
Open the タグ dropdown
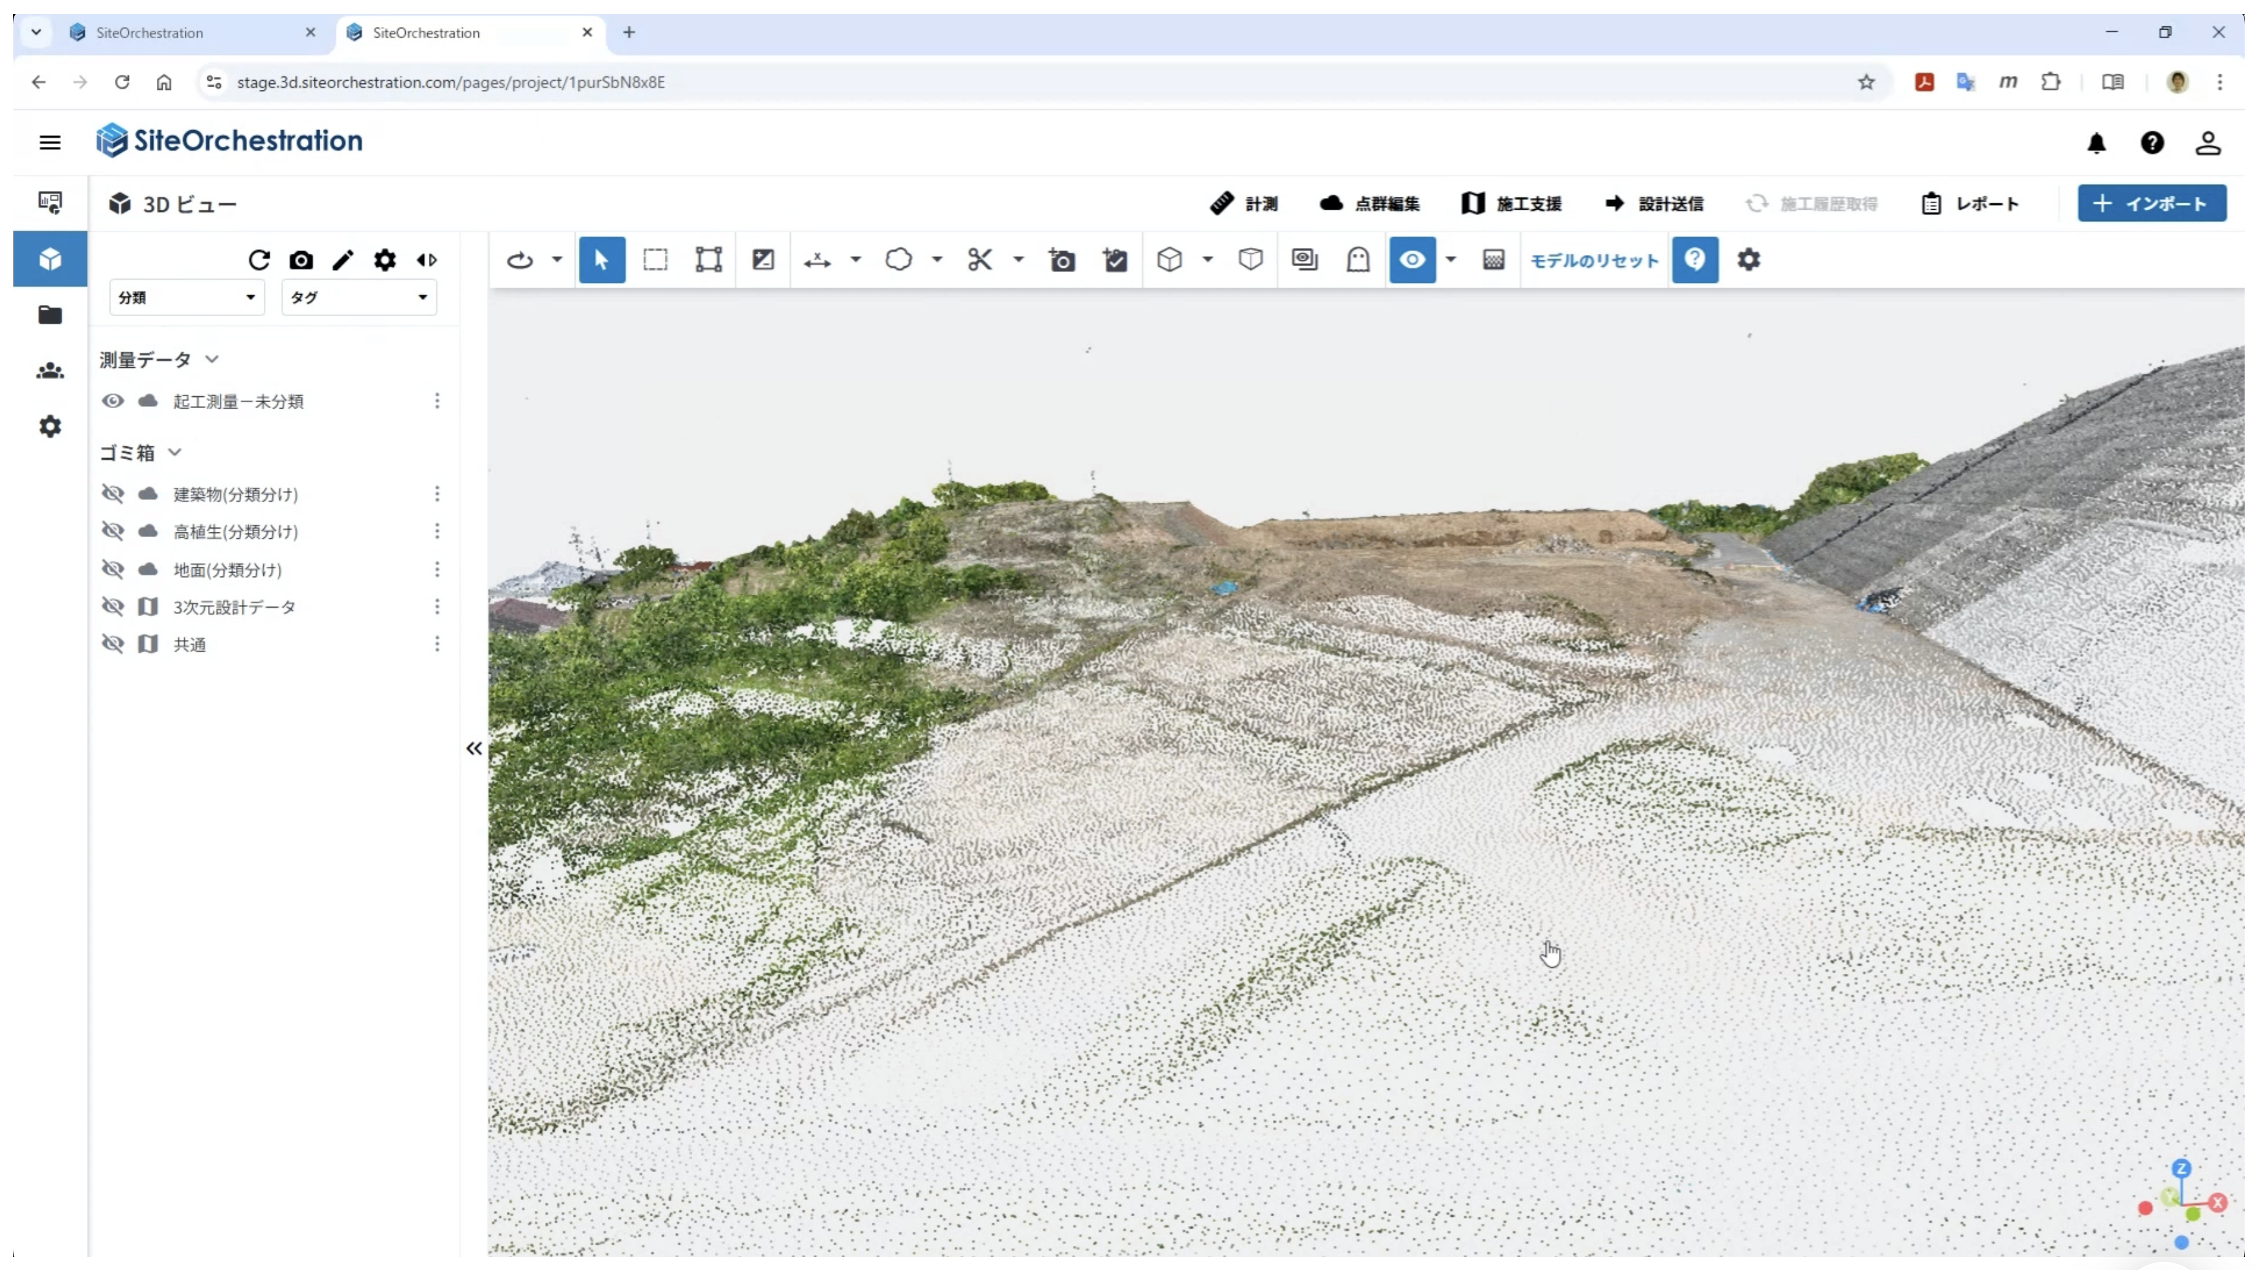pos(359,297)
